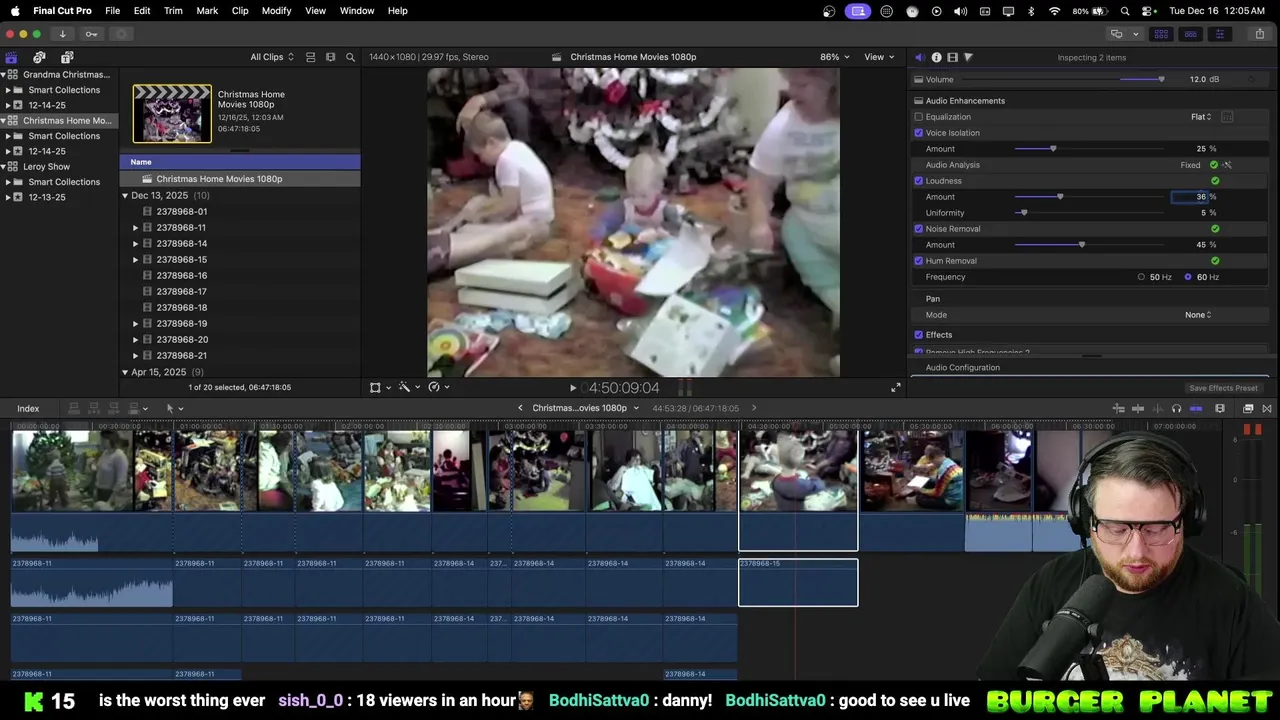
Task: Switch to the Info inspector icon
Action: [x=936, y=57]
